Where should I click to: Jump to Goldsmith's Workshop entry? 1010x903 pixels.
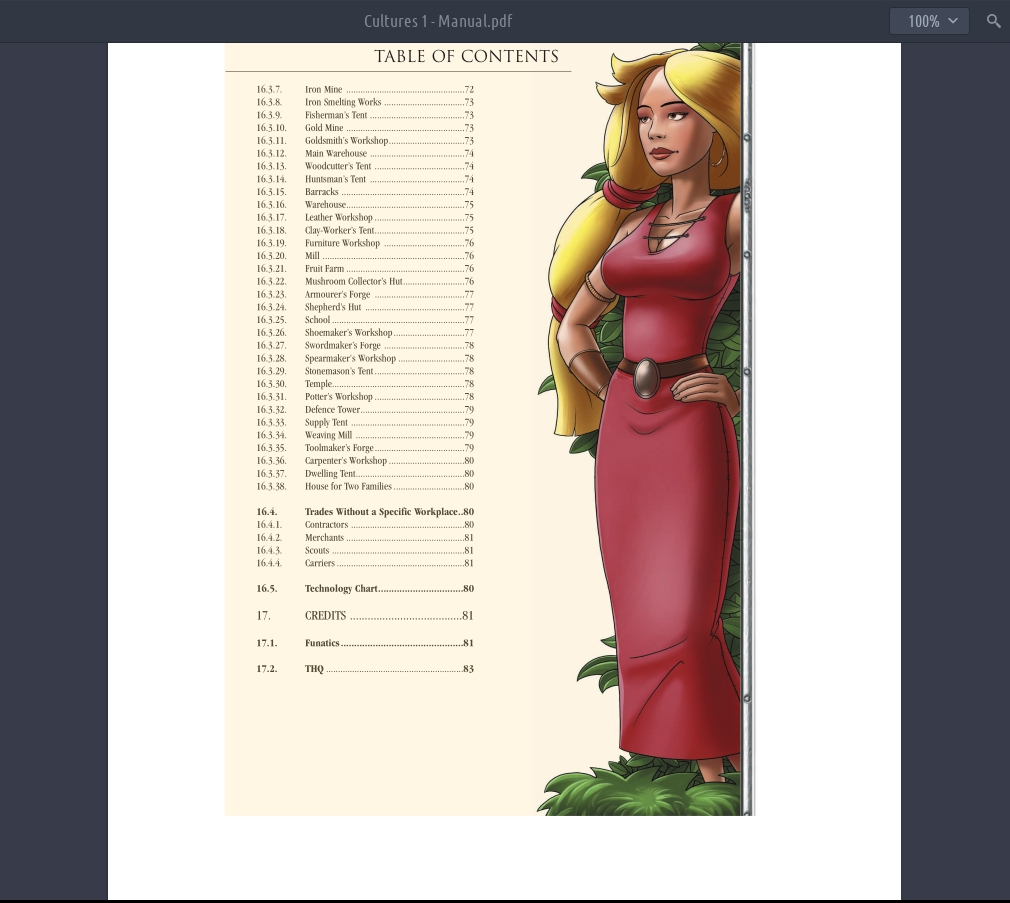coord(346,141)
